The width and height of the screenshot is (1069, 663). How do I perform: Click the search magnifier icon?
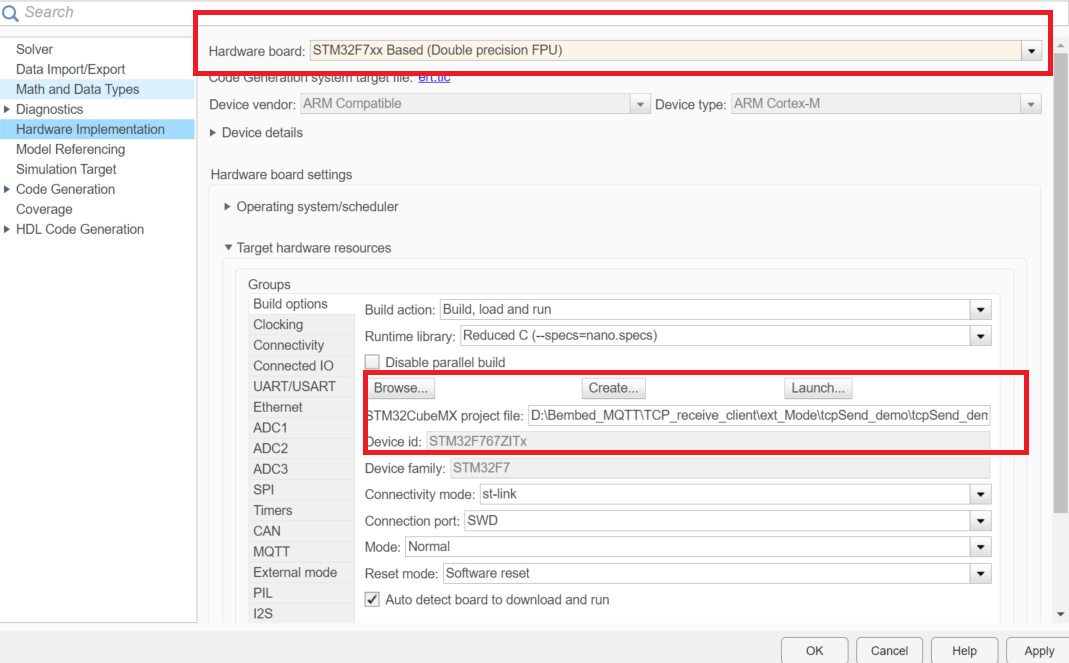10,12
